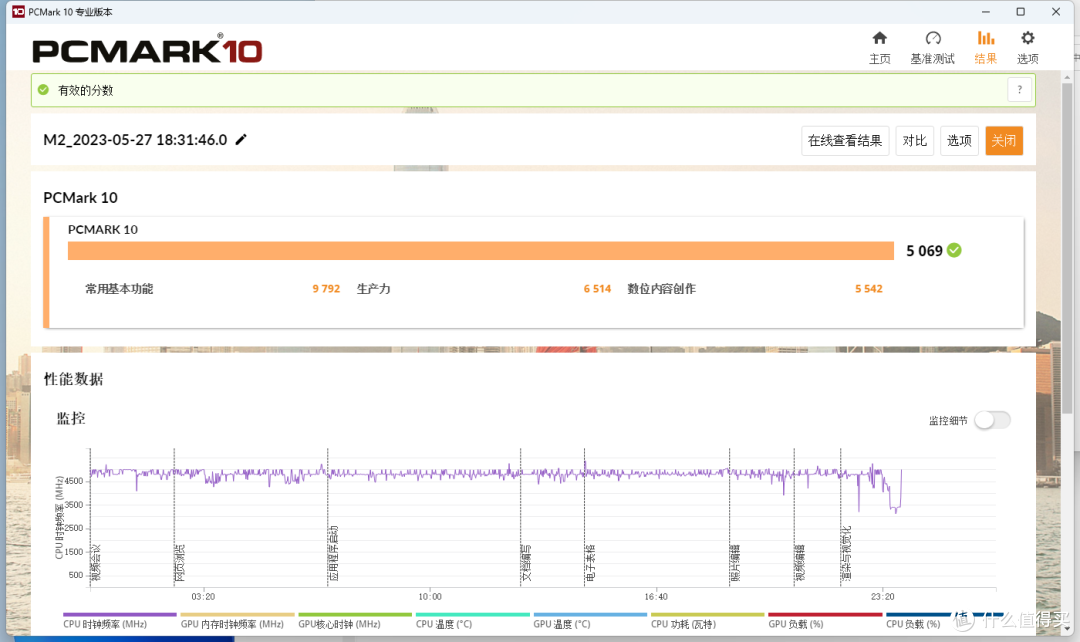The width and height of the screenshot is (1080, 642).
Task: Click the PCMARK10 logo
Action: 147,50
